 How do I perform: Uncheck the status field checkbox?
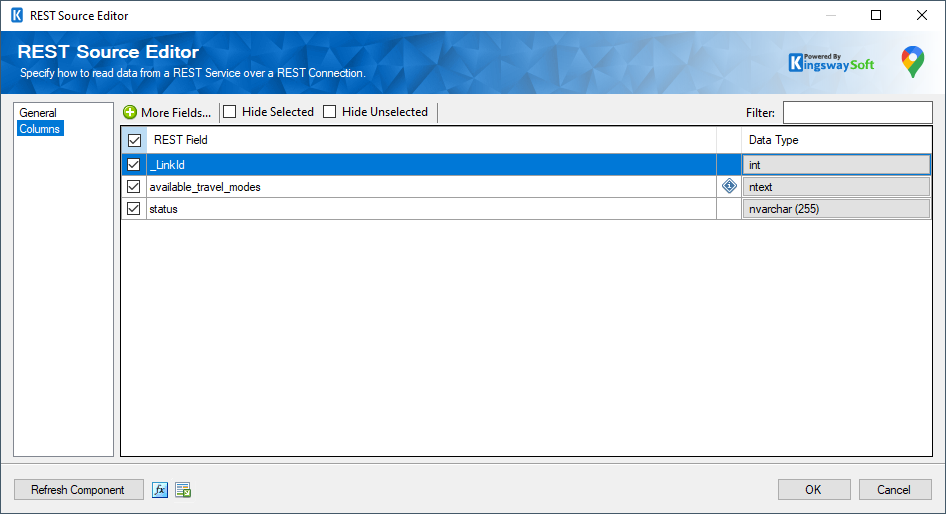tap(134, 209)
